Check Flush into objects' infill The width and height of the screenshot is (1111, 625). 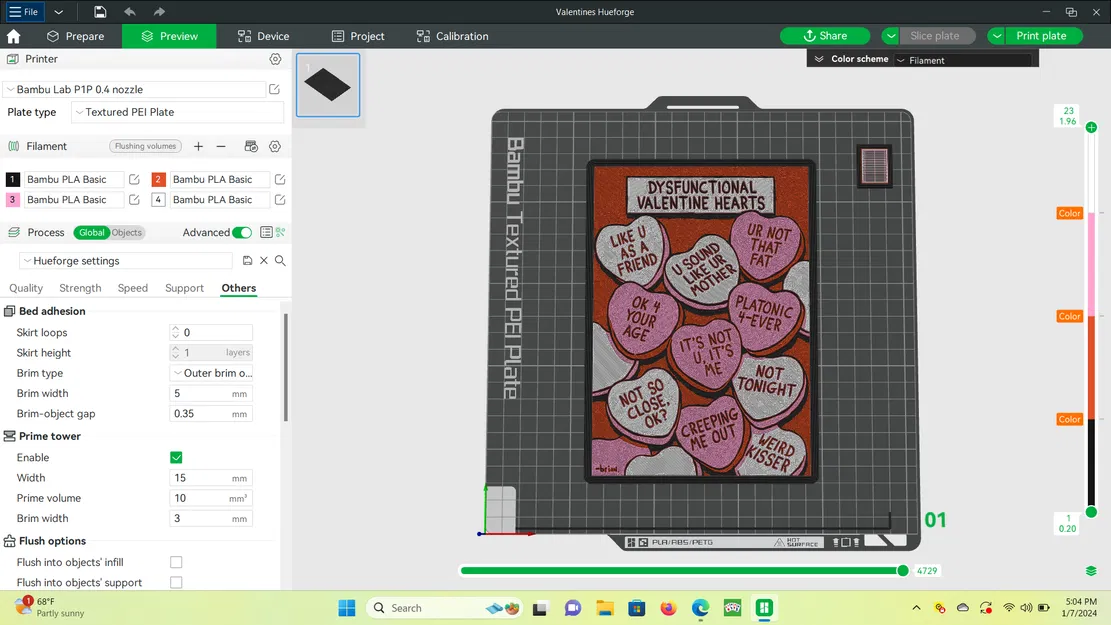[176, 562]
